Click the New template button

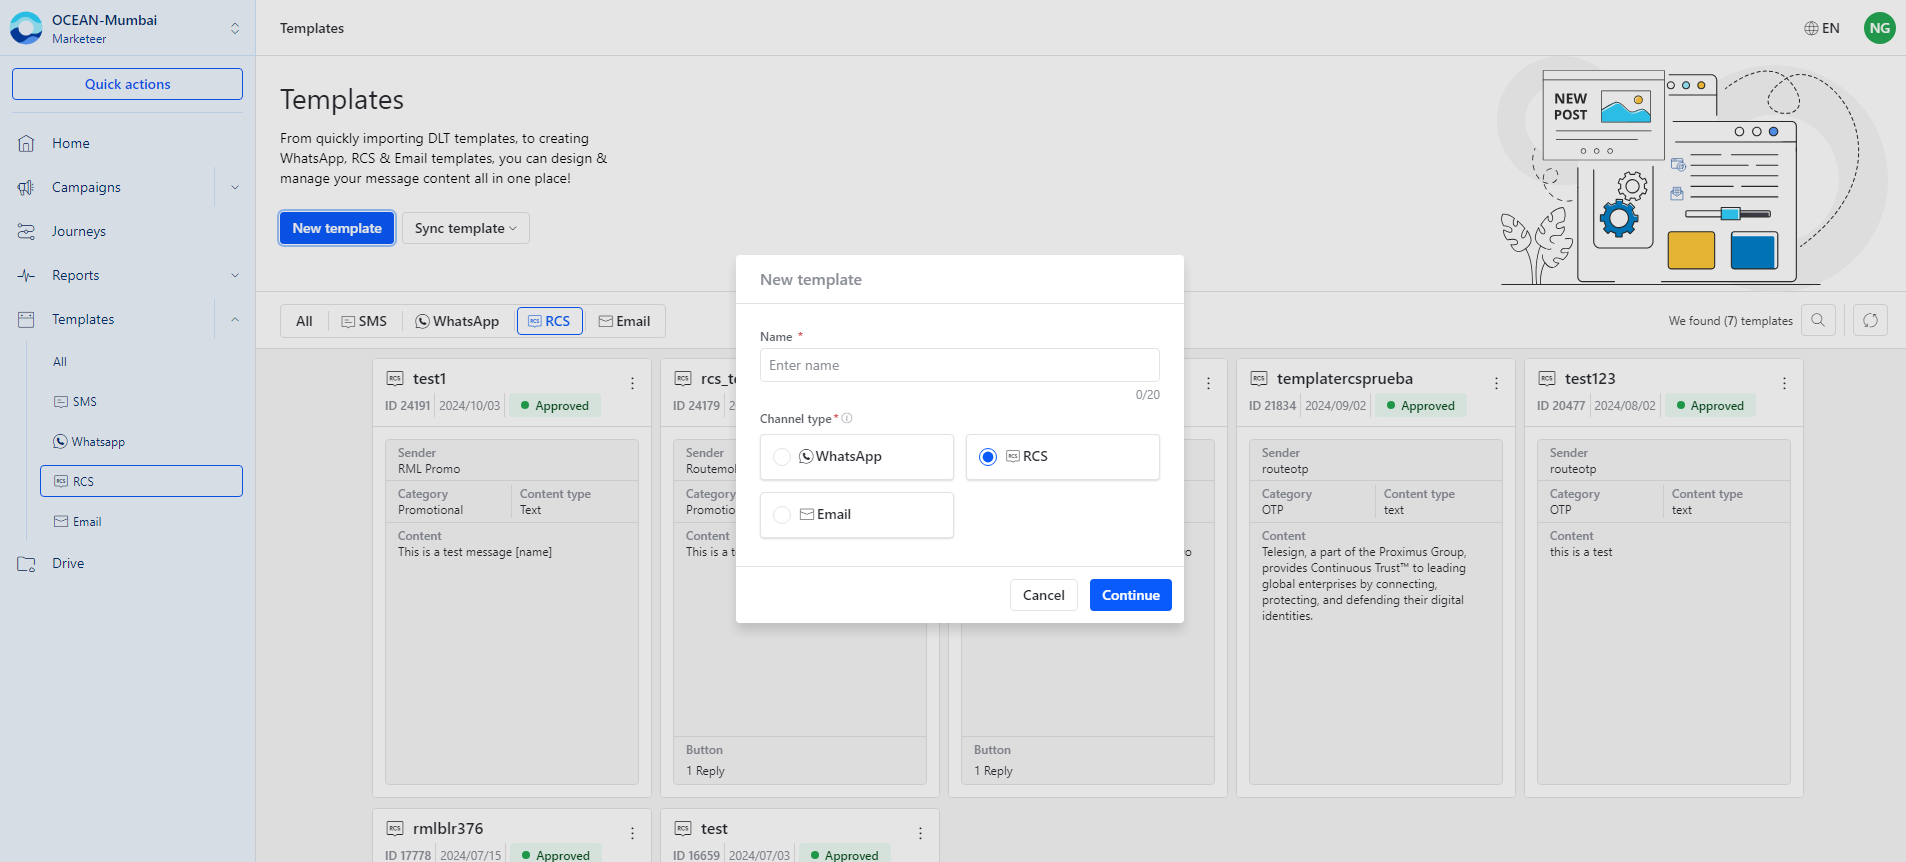[x=337, y=228]
